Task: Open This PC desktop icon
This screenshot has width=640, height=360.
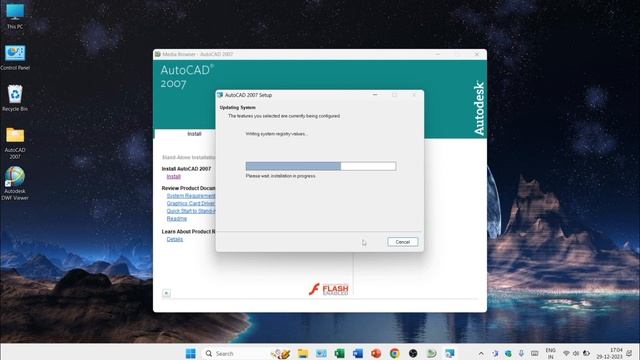Action: click(15, 16)
